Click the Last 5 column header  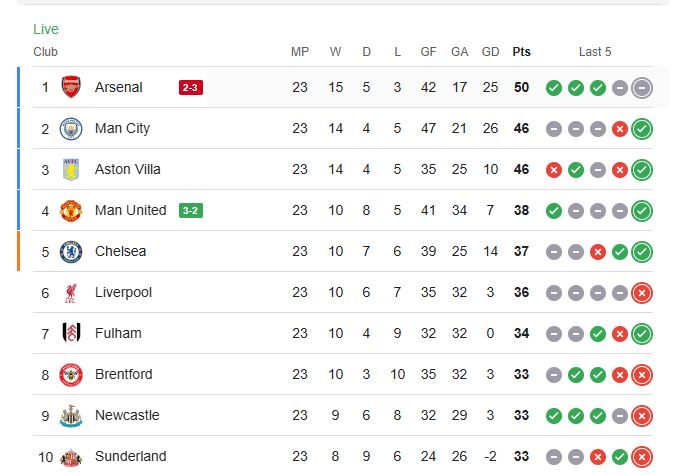[595, 52]
